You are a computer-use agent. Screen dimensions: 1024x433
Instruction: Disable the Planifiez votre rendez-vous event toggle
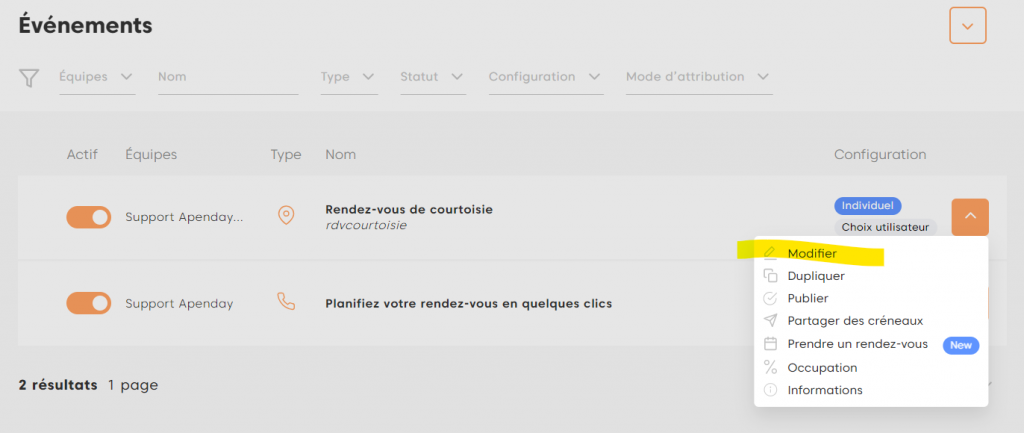[89, 303]
